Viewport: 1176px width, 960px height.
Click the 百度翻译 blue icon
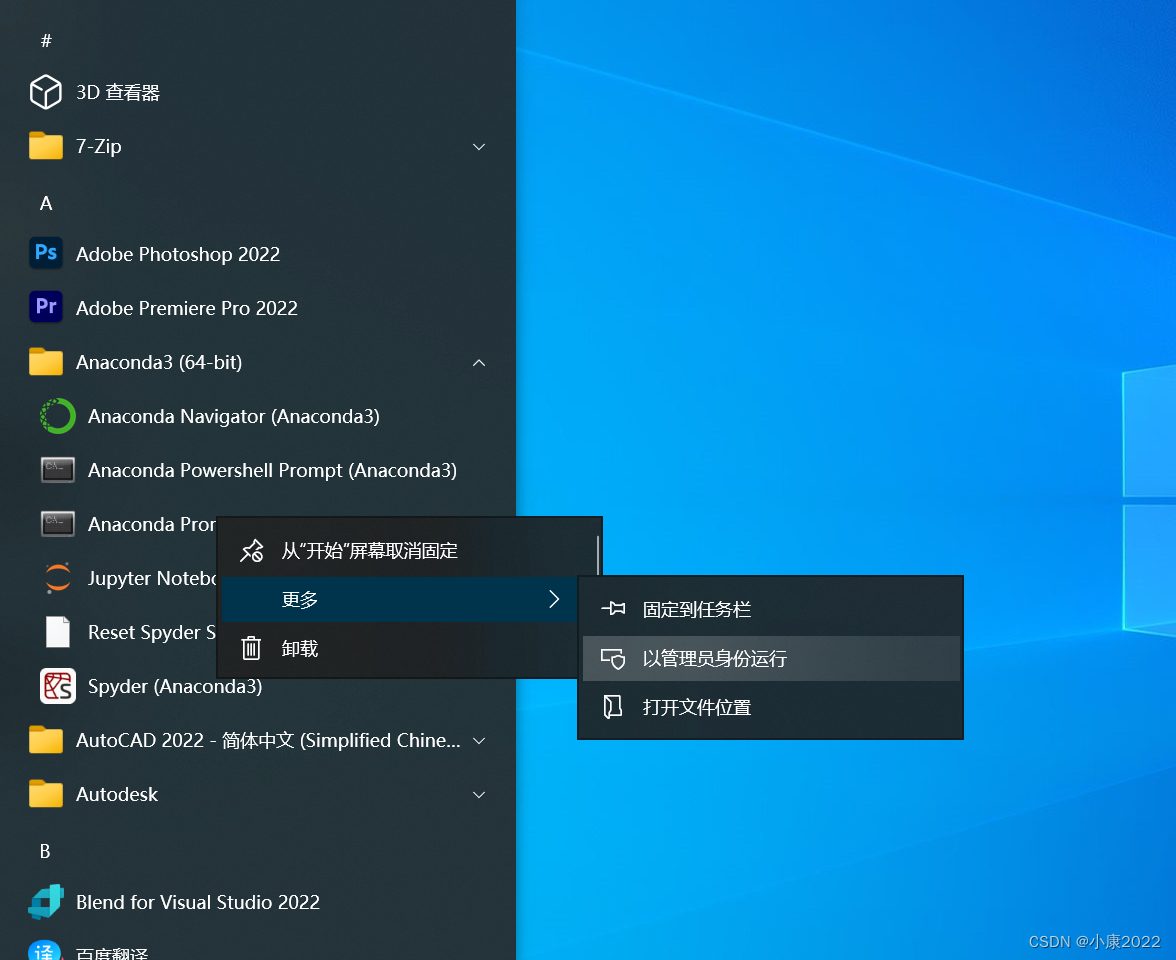point(44,951)
